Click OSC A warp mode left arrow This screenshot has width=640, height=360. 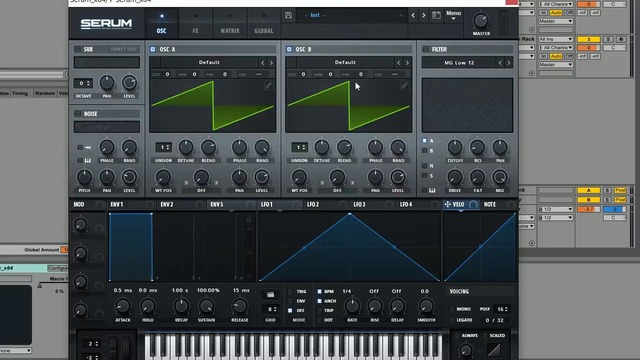click(187, 183)
